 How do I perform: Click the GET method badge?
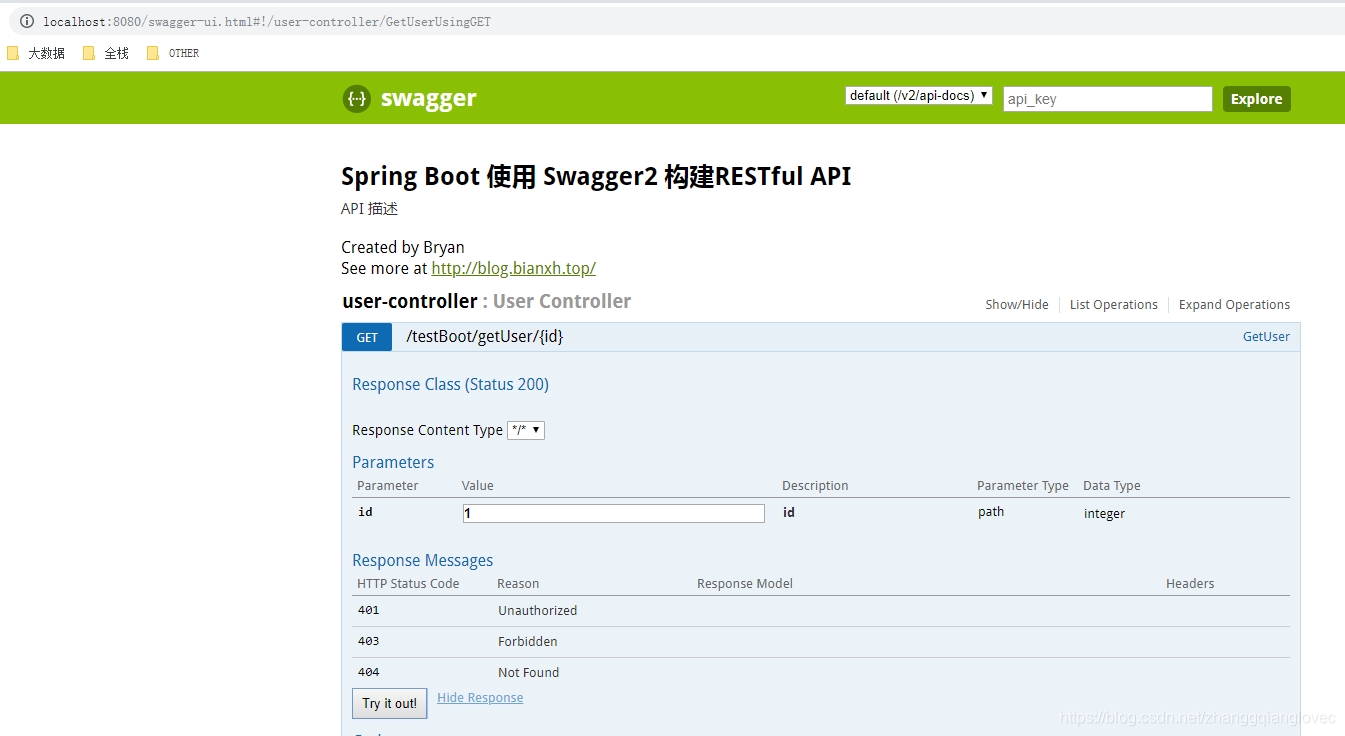(367, 337)
